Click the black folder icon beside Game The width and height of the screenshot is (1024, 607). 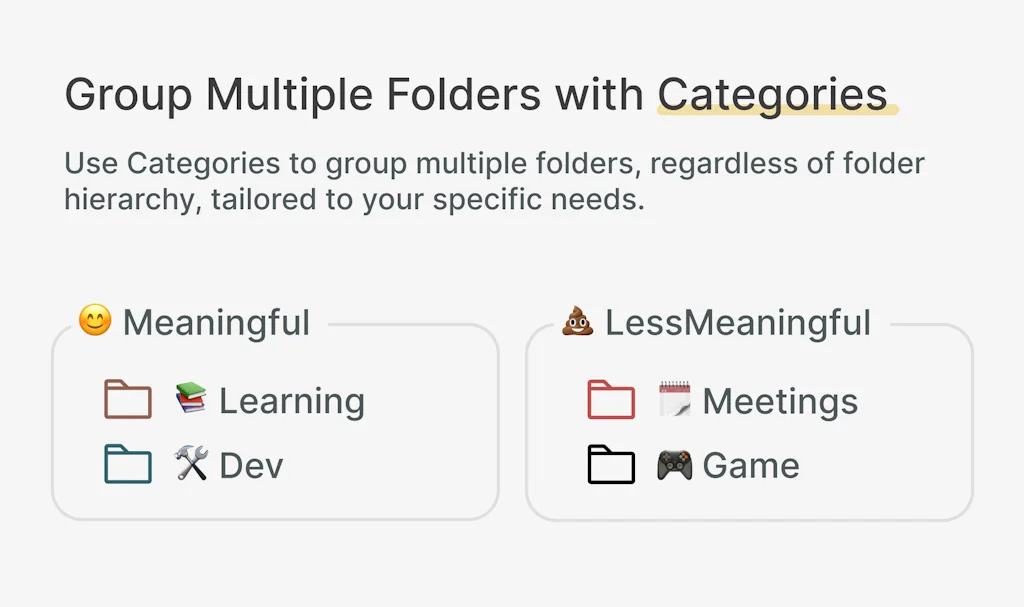click(611, 465)
